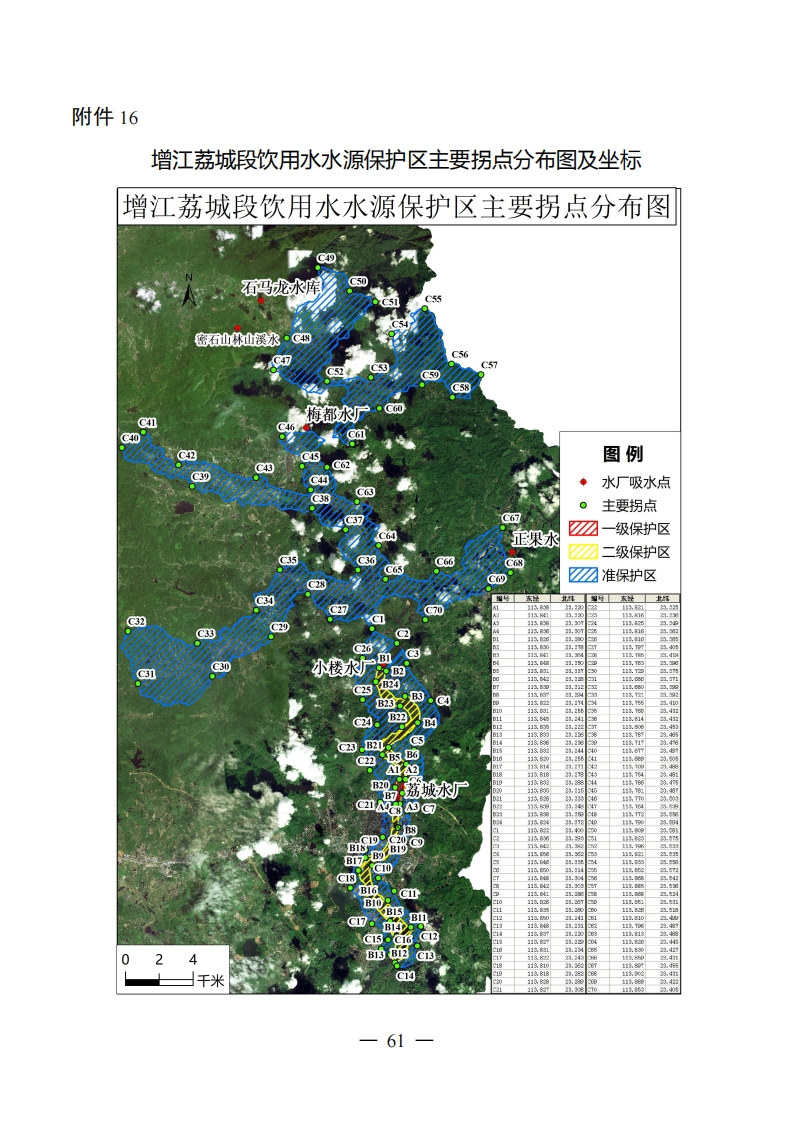The width and height of the screenshot is (793, 1122).
Task: Click the north arrow compass symbol
Action: pyautogui.click(x=188, y=288)
